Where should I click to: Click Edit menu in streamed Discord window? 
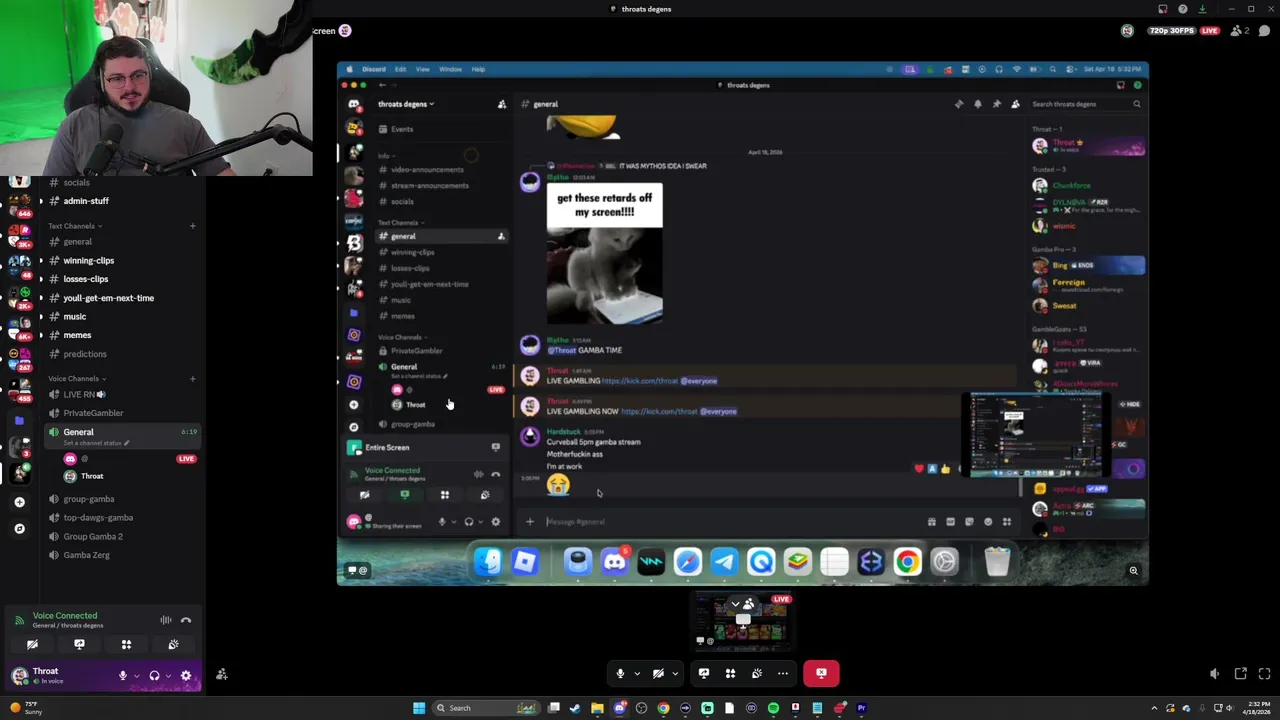(400, 69)
